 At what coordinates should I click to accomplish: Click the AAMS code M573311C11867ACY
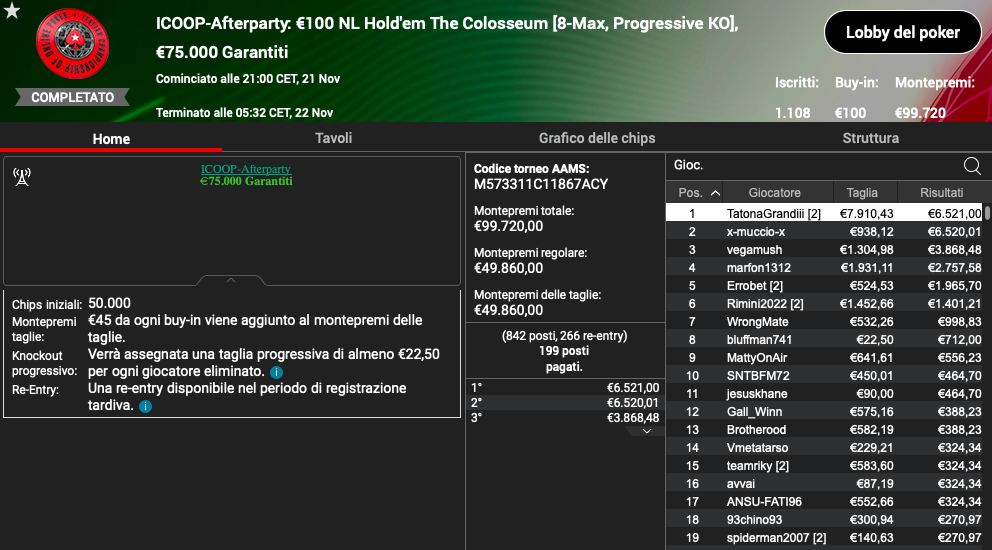click(x=541, y=184)
